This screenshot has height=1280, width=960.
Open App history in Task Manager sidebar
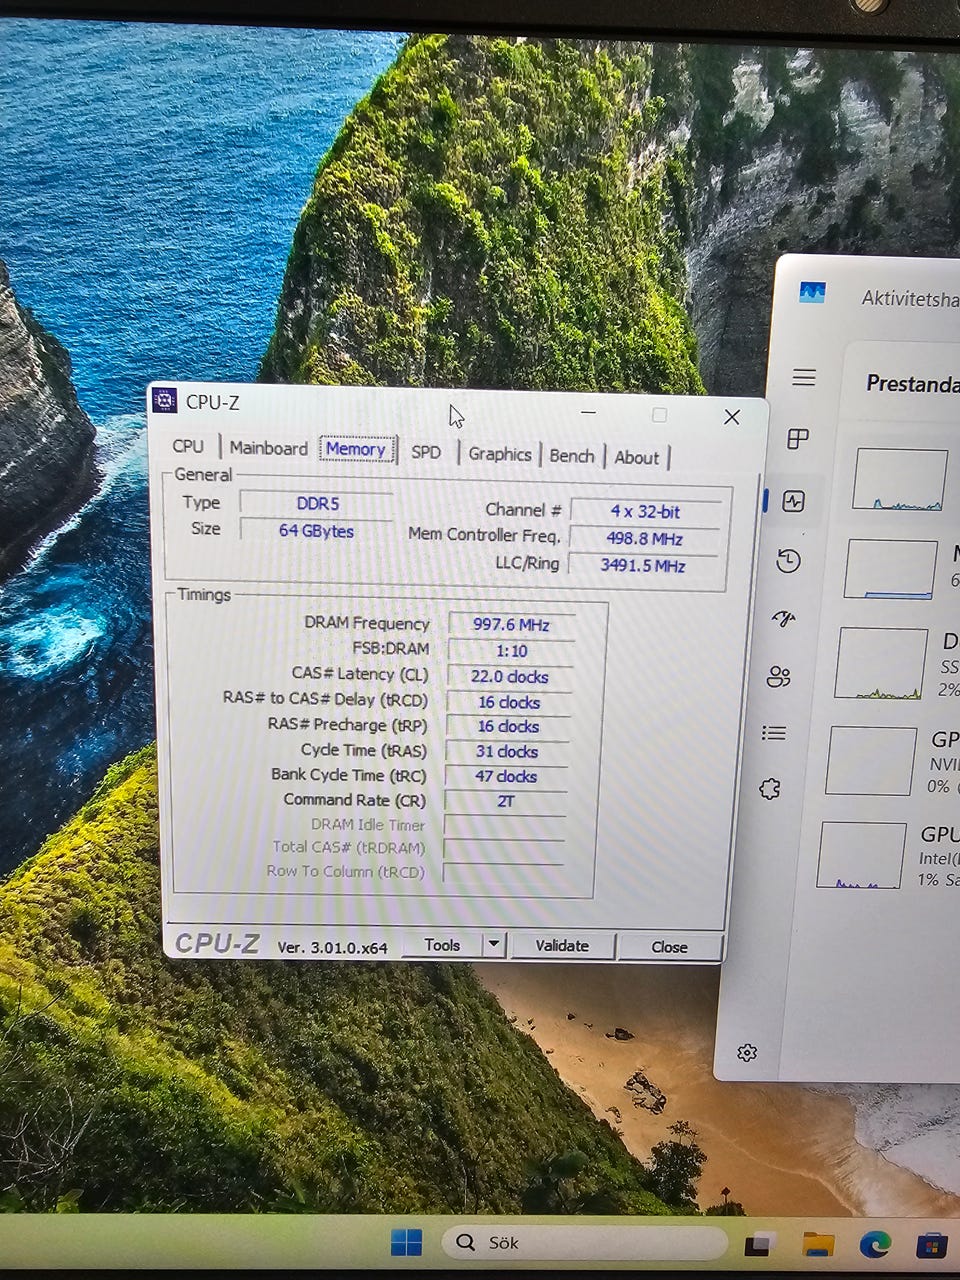788,561
